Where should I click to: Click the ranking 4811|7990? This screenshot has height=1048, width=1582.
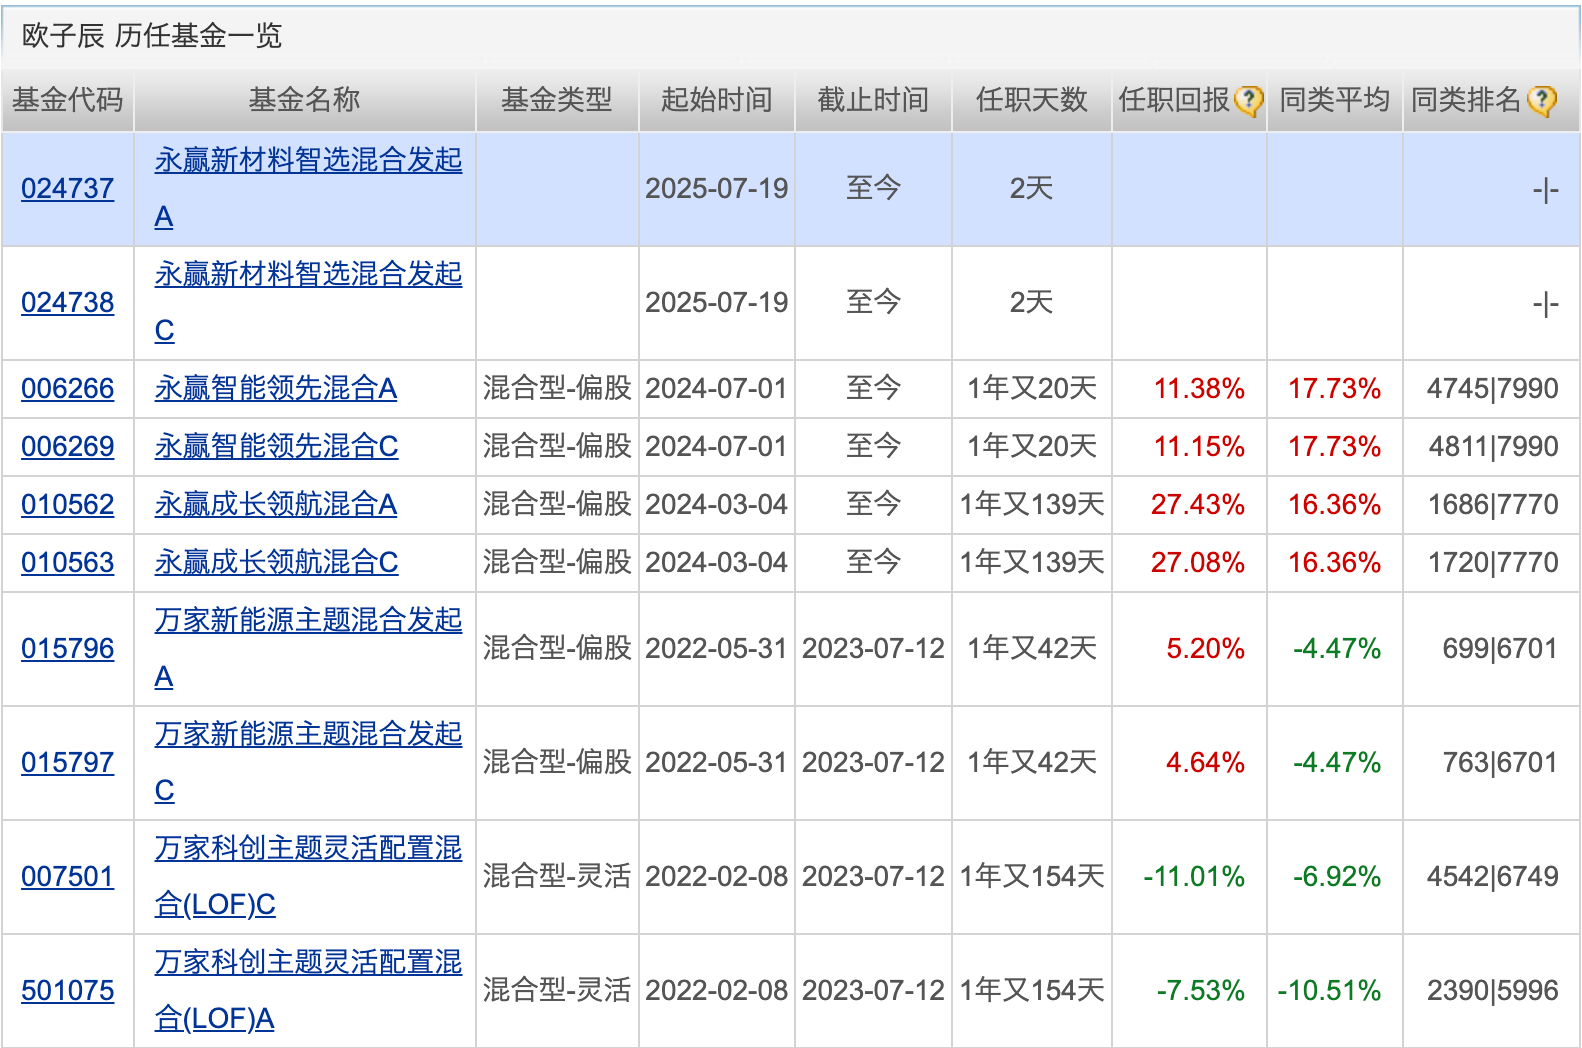click(x=1493, y=446)
